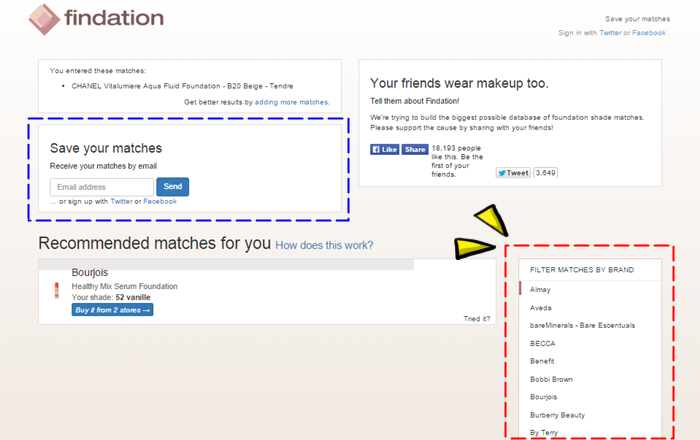Viewport: 700px width, 440px height.
Task: Click Buy it from 2 stores button
Action: point(112,310)
